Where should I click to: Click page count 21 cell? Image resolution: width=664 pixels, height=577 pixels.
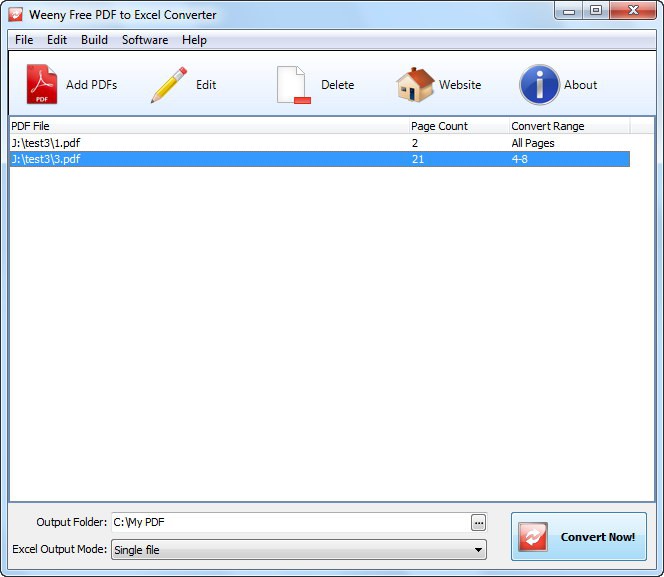[x=418, y=159]
